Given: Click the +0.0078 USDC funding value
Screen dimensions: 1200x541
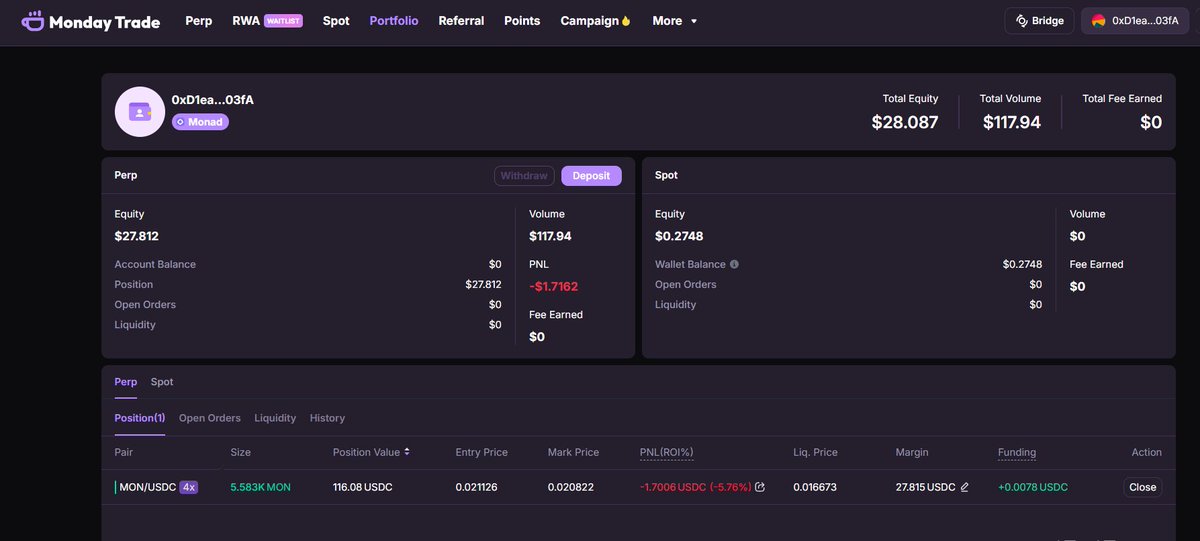Looking at the screenshot, I should pos(1033,487).
